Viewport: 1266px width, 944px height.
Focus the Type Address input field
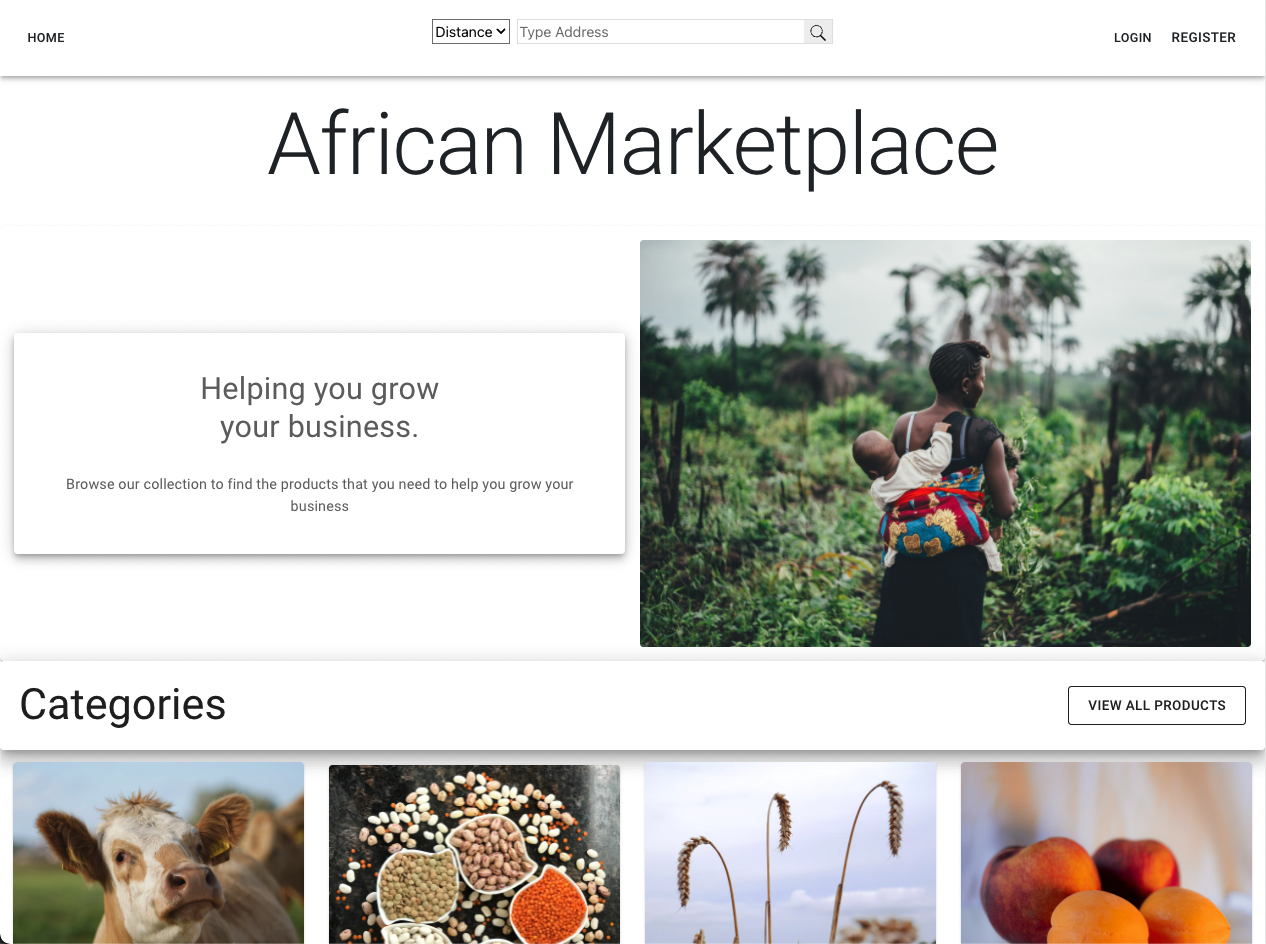tap(661, 32)
